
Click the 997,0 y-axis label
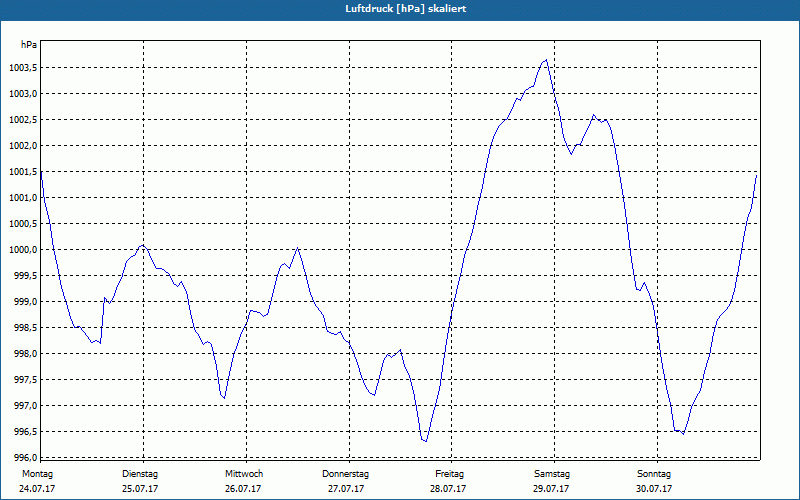(x=26, y=406)
